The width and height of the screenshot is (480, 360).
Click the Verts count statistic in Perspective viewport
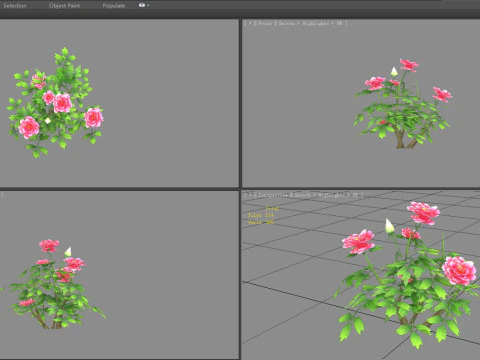(x=261, y=222)
